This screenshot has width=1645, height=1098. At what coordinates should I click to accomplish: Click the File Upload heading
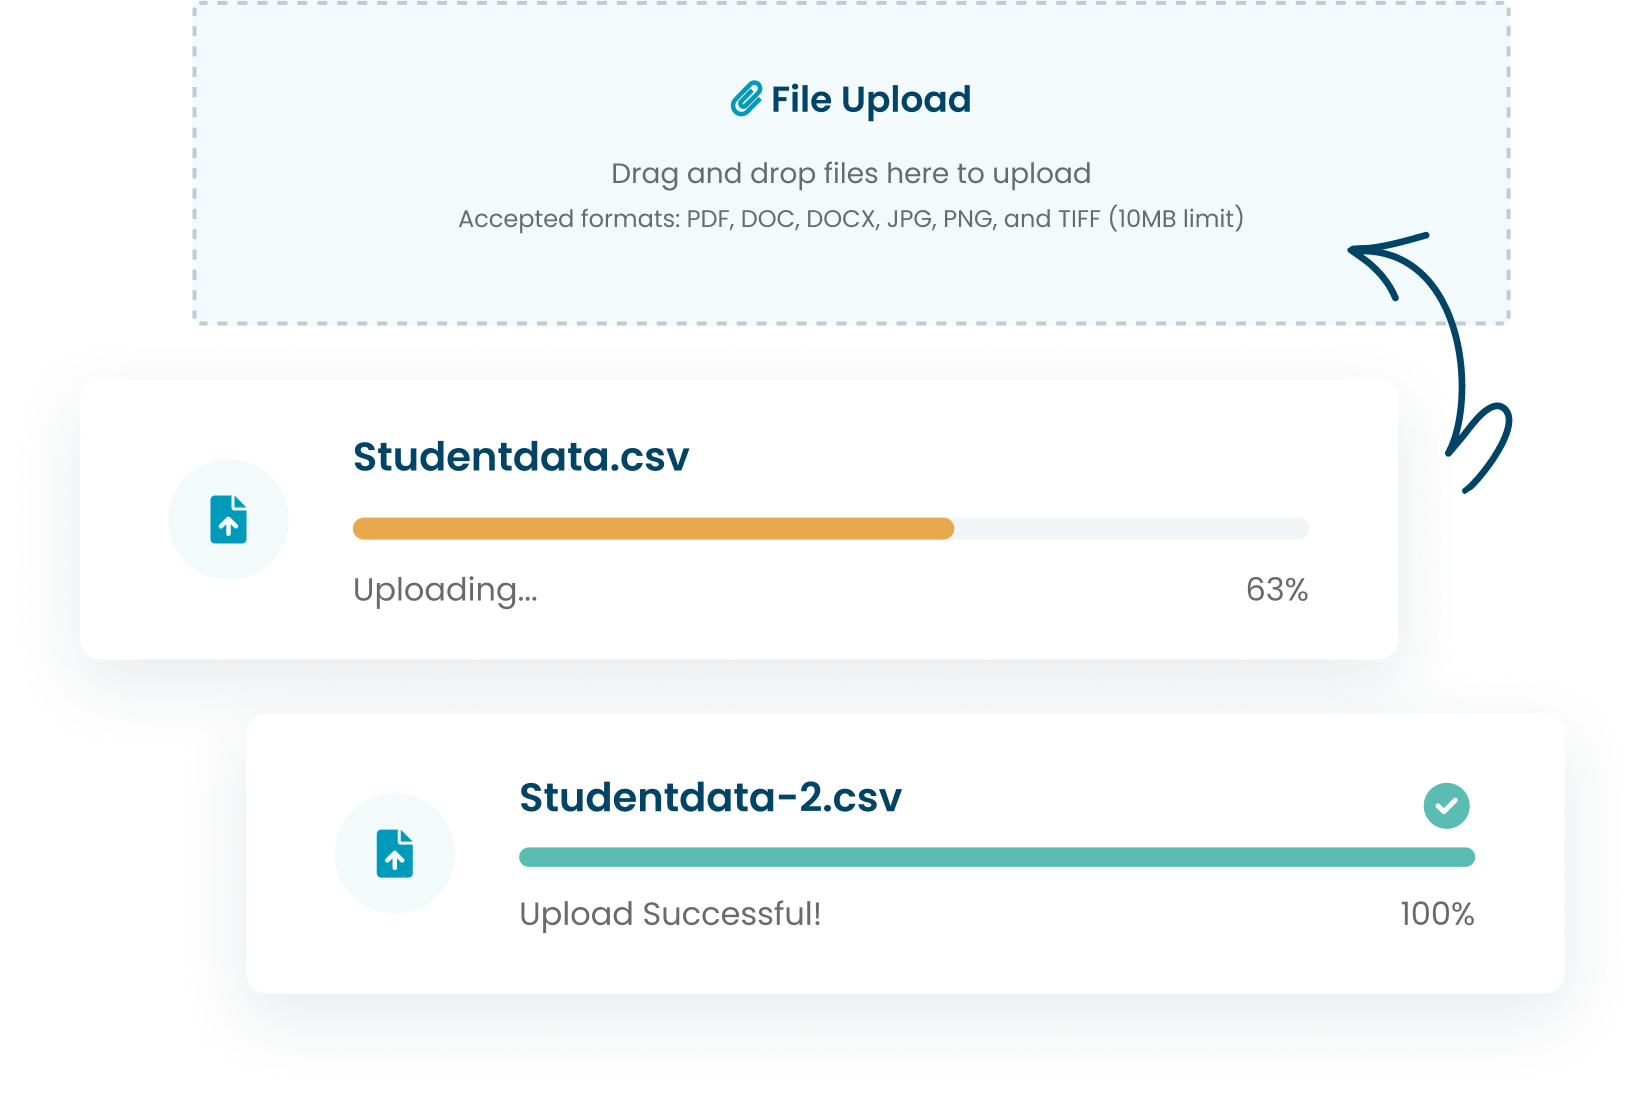pyautogui.click(x=870, y=99)
